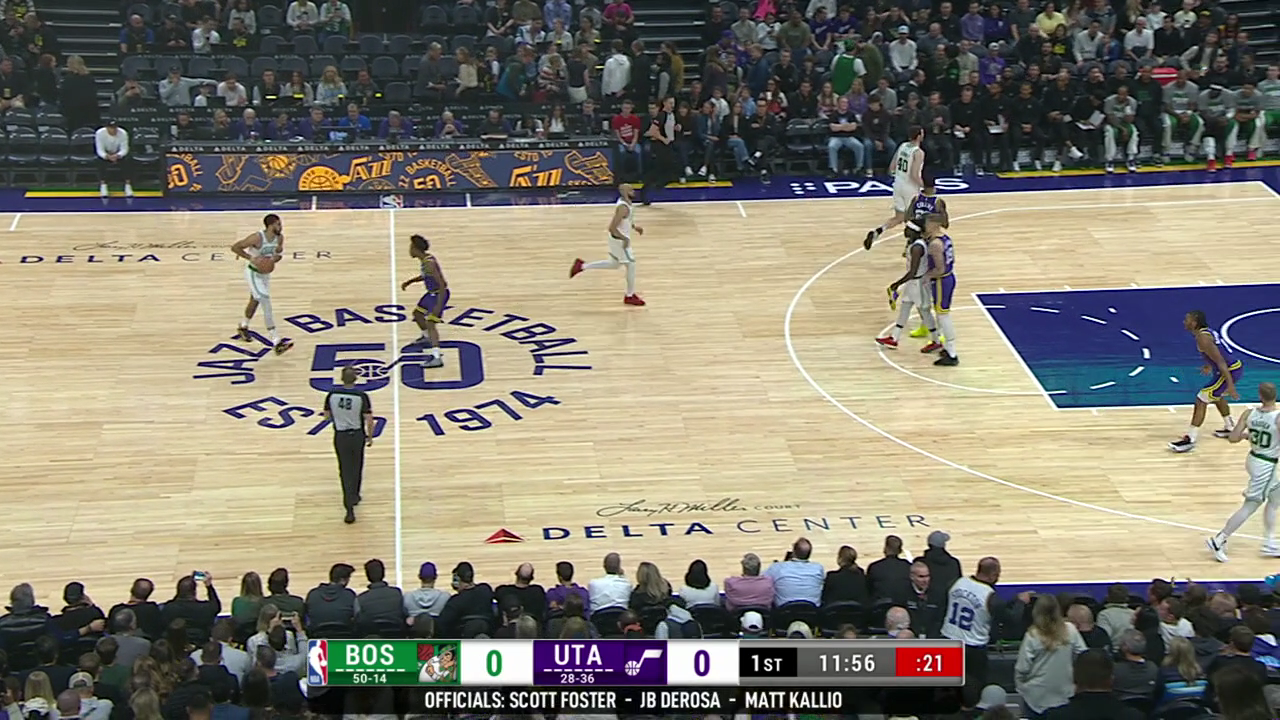This screenshot has height=720, width=1280.
Task: Select the UTA team label
Action: [x=578, y=657]
